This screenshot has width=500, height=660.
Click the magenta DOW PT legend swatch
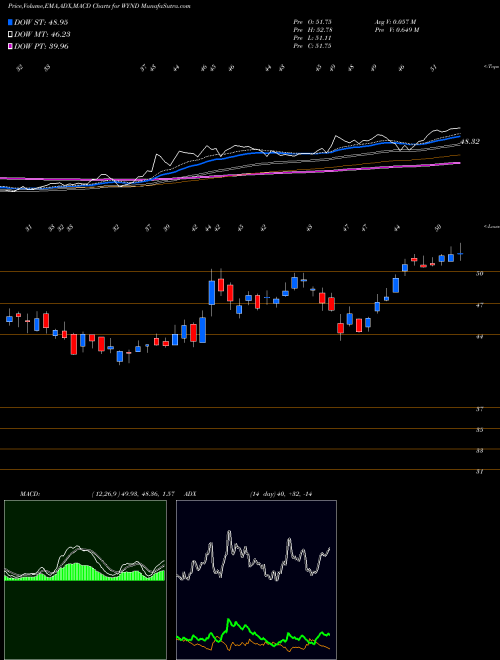[11, 46]
